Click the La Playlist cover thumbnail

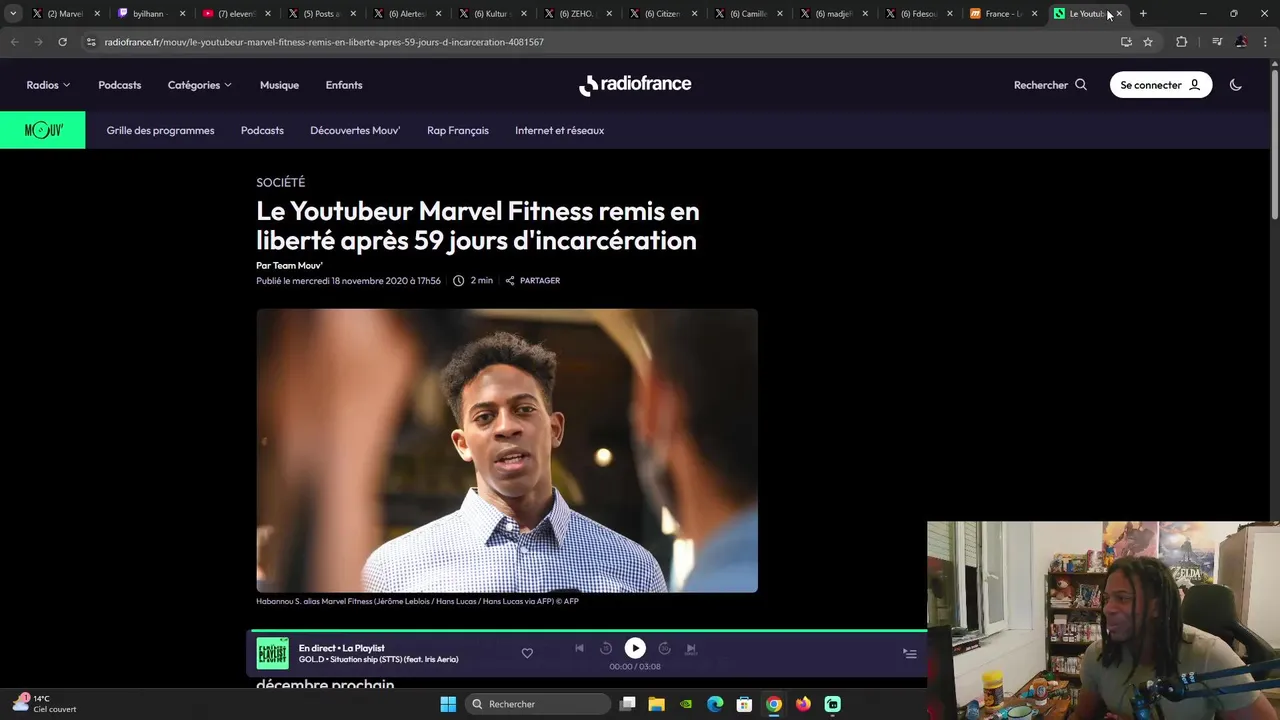[272, 653]
